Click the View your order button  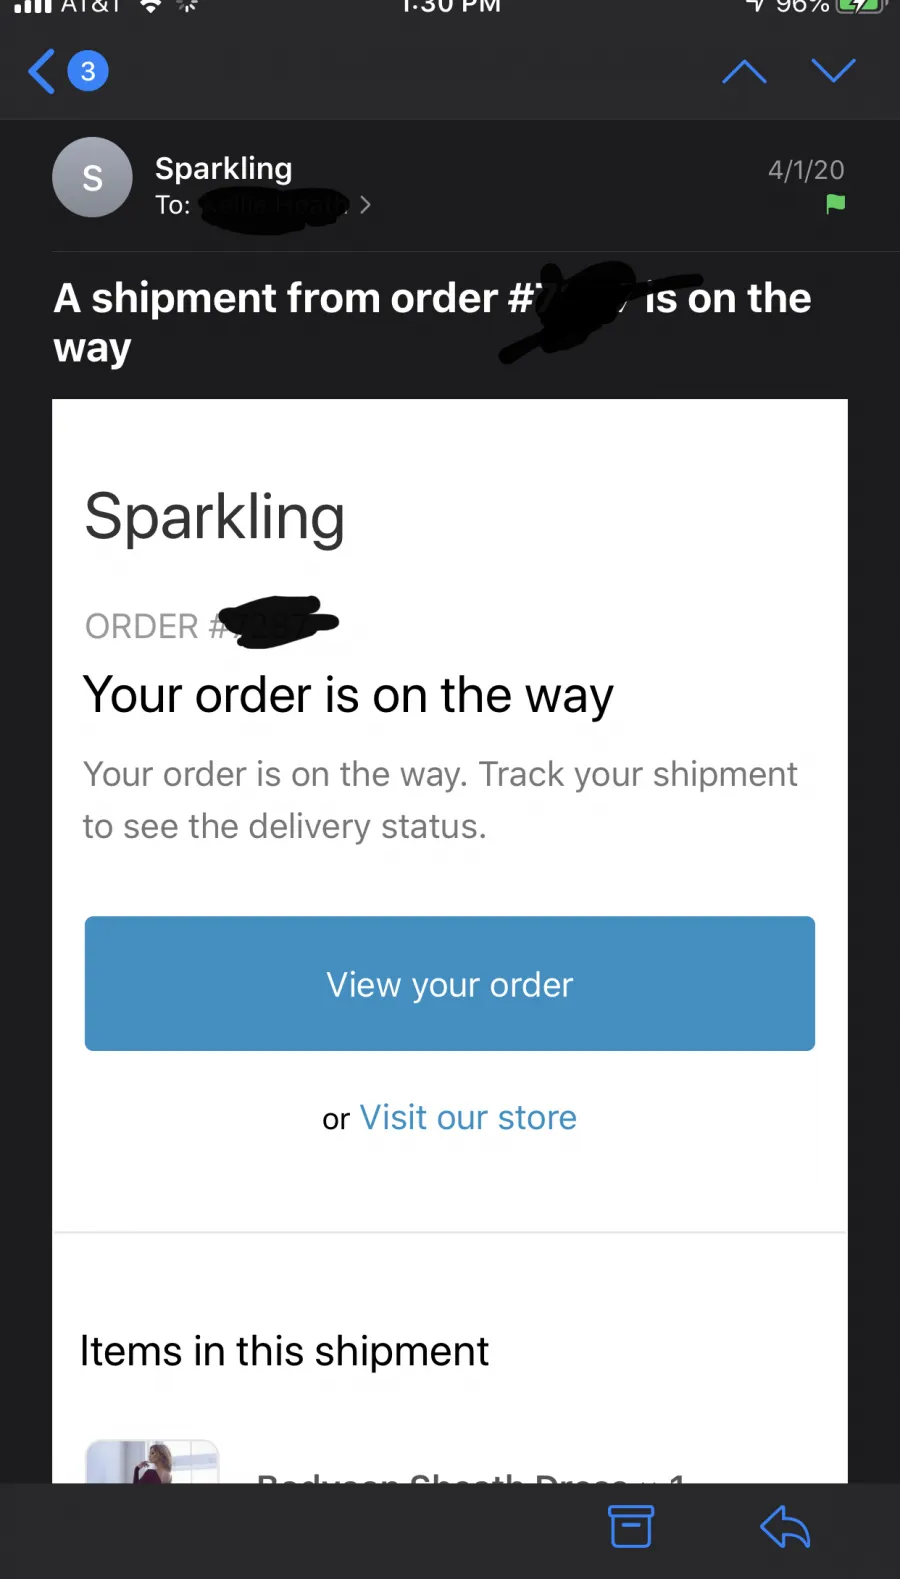450,984
